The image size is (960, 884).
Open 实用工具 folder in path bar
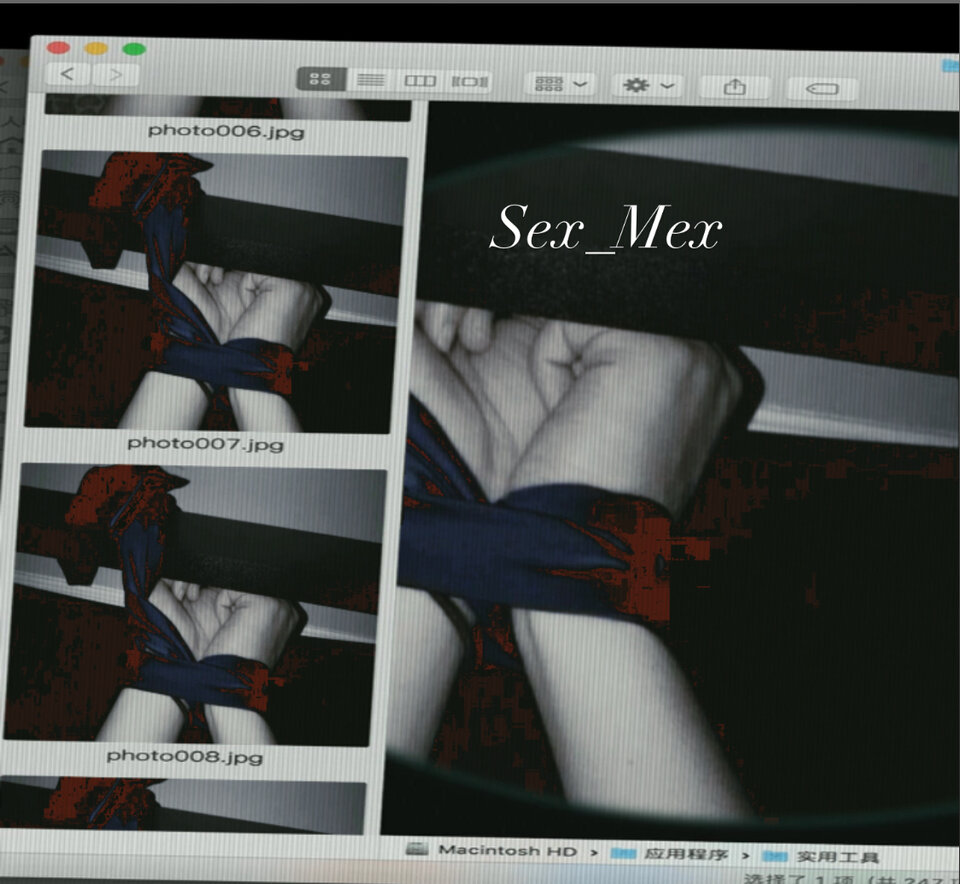[x=822, y=857]
